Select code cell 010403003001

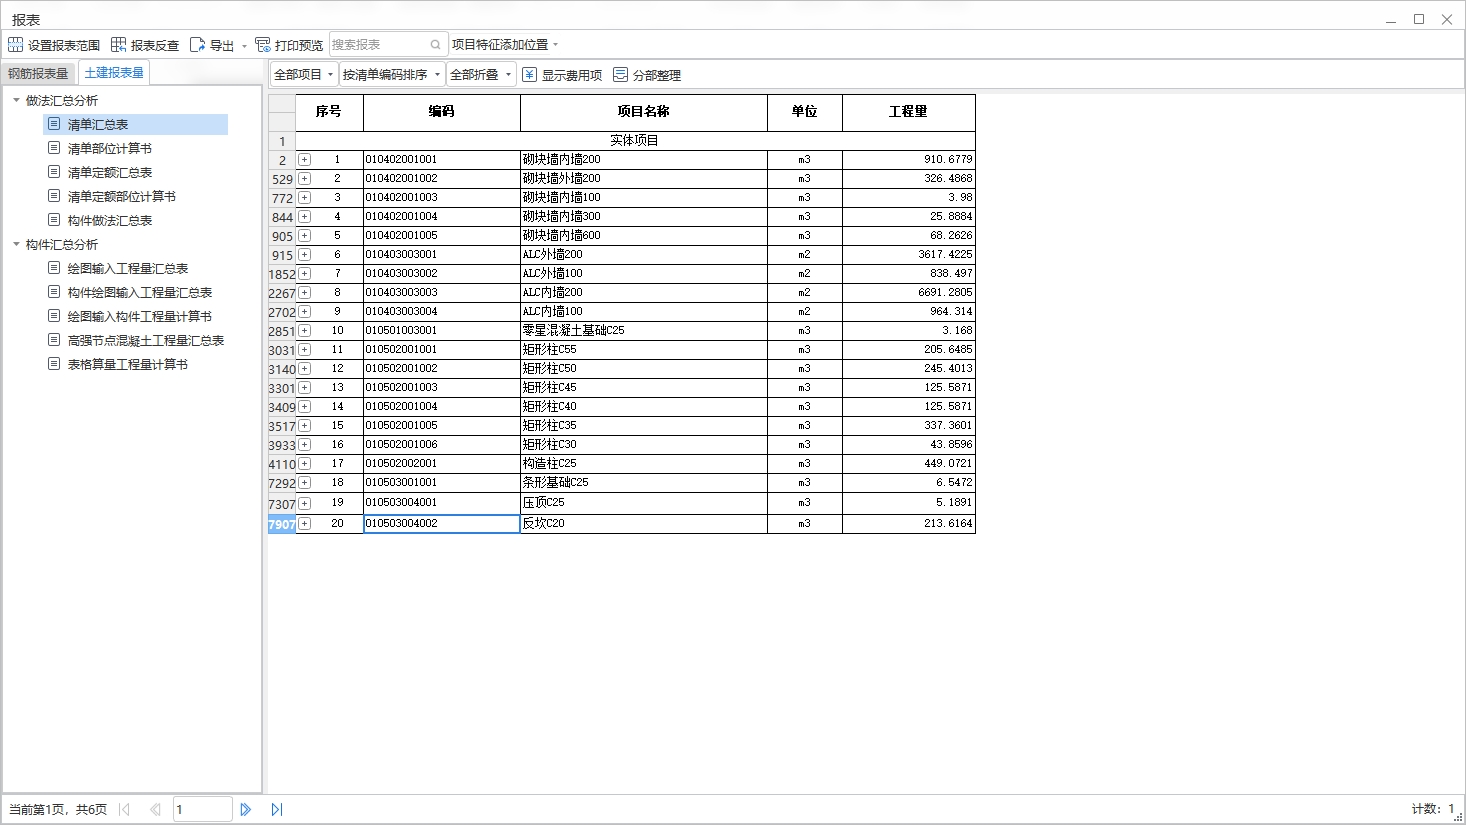coord(442,255)
